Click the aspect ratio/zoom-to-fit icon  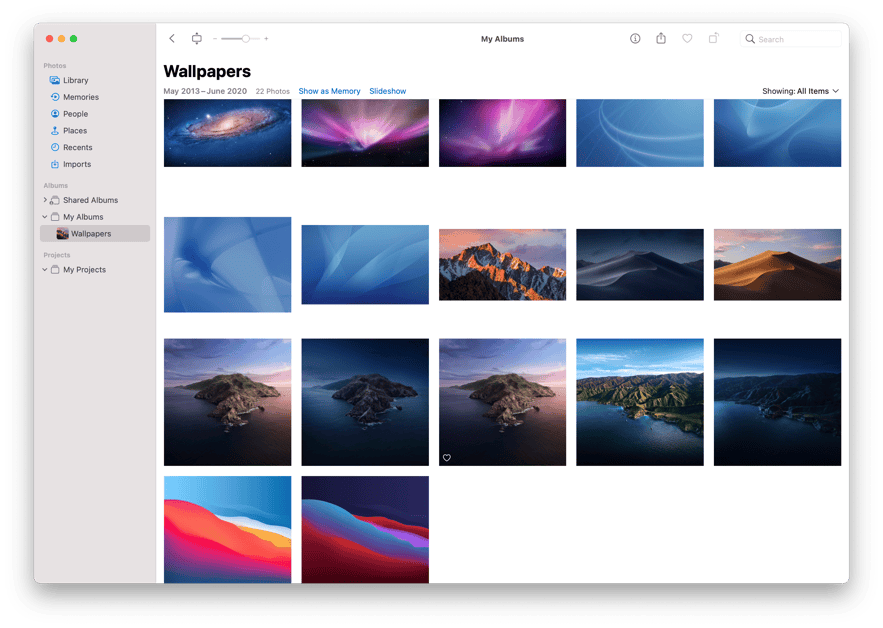(x=197, y=39)
